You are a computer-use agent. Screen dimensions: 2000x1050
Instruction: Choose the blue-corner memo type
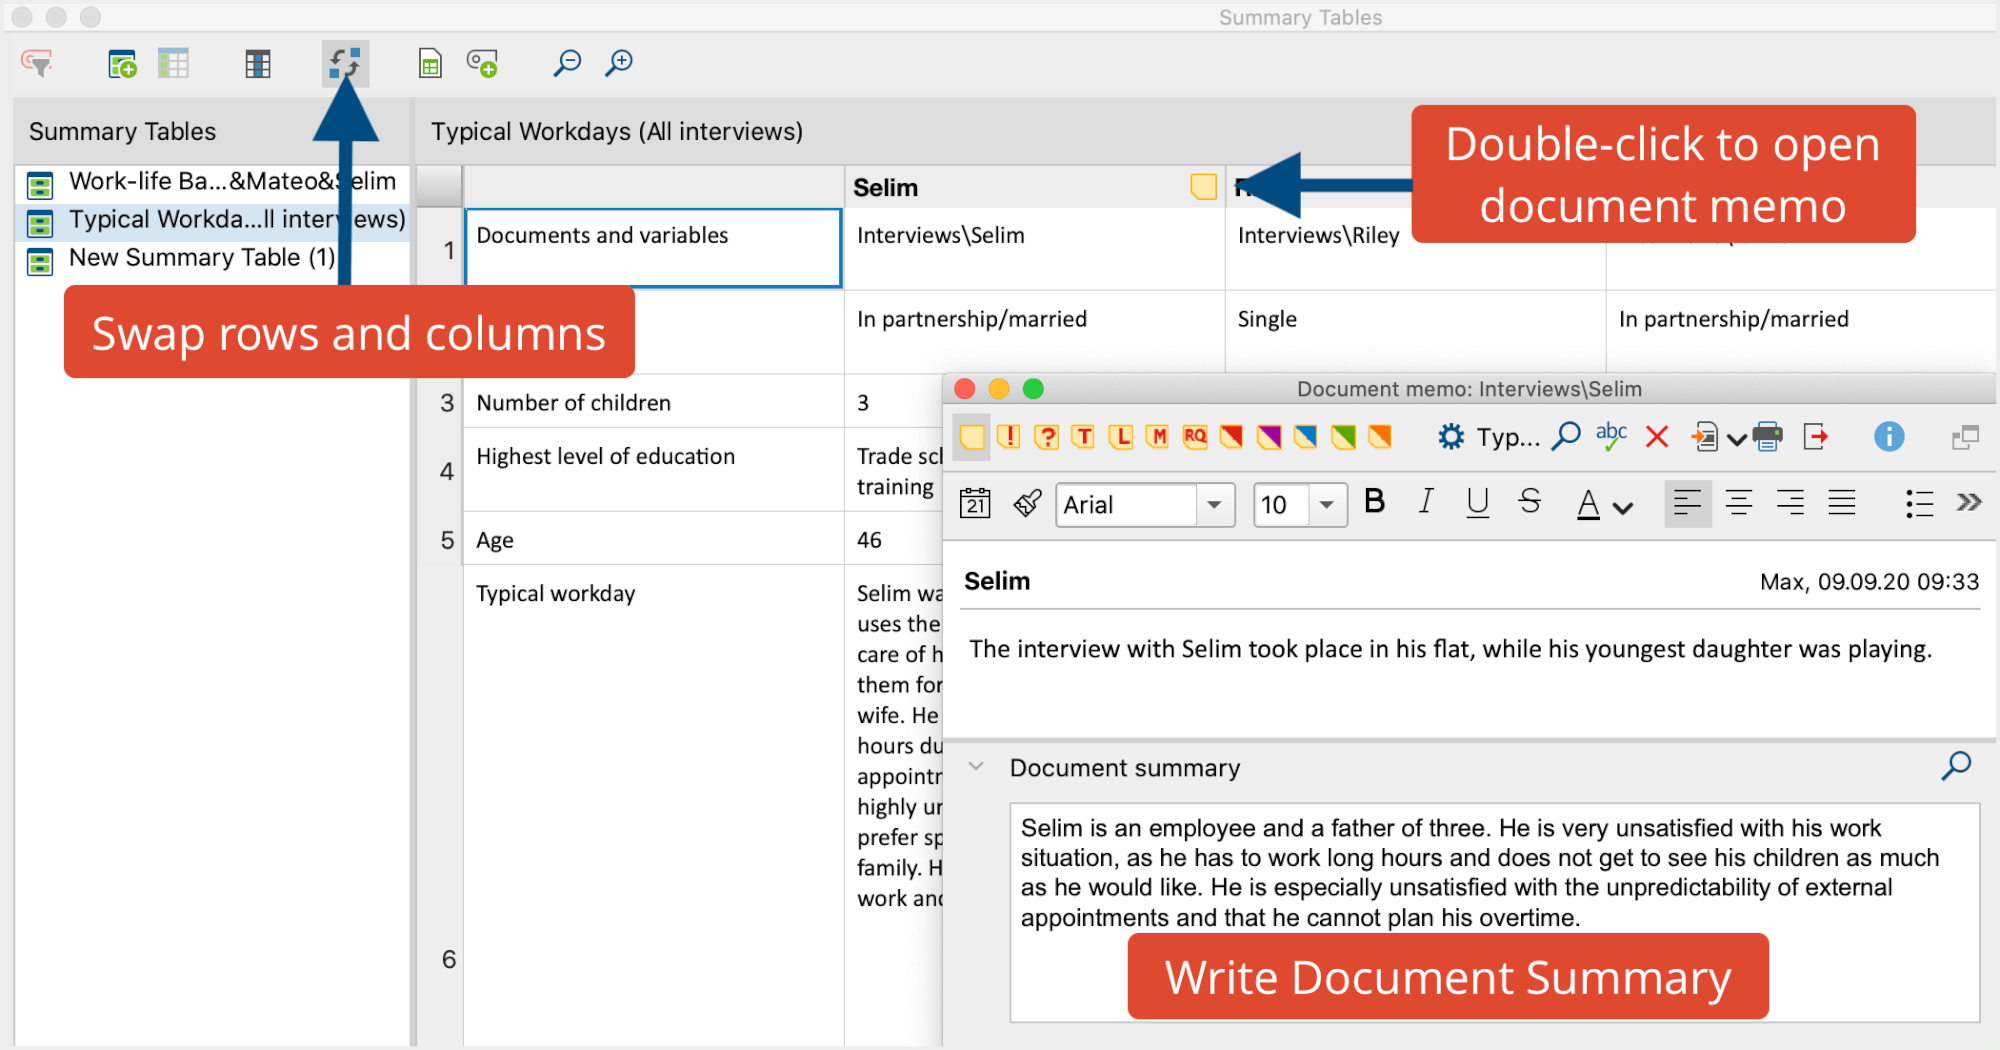1306,437
